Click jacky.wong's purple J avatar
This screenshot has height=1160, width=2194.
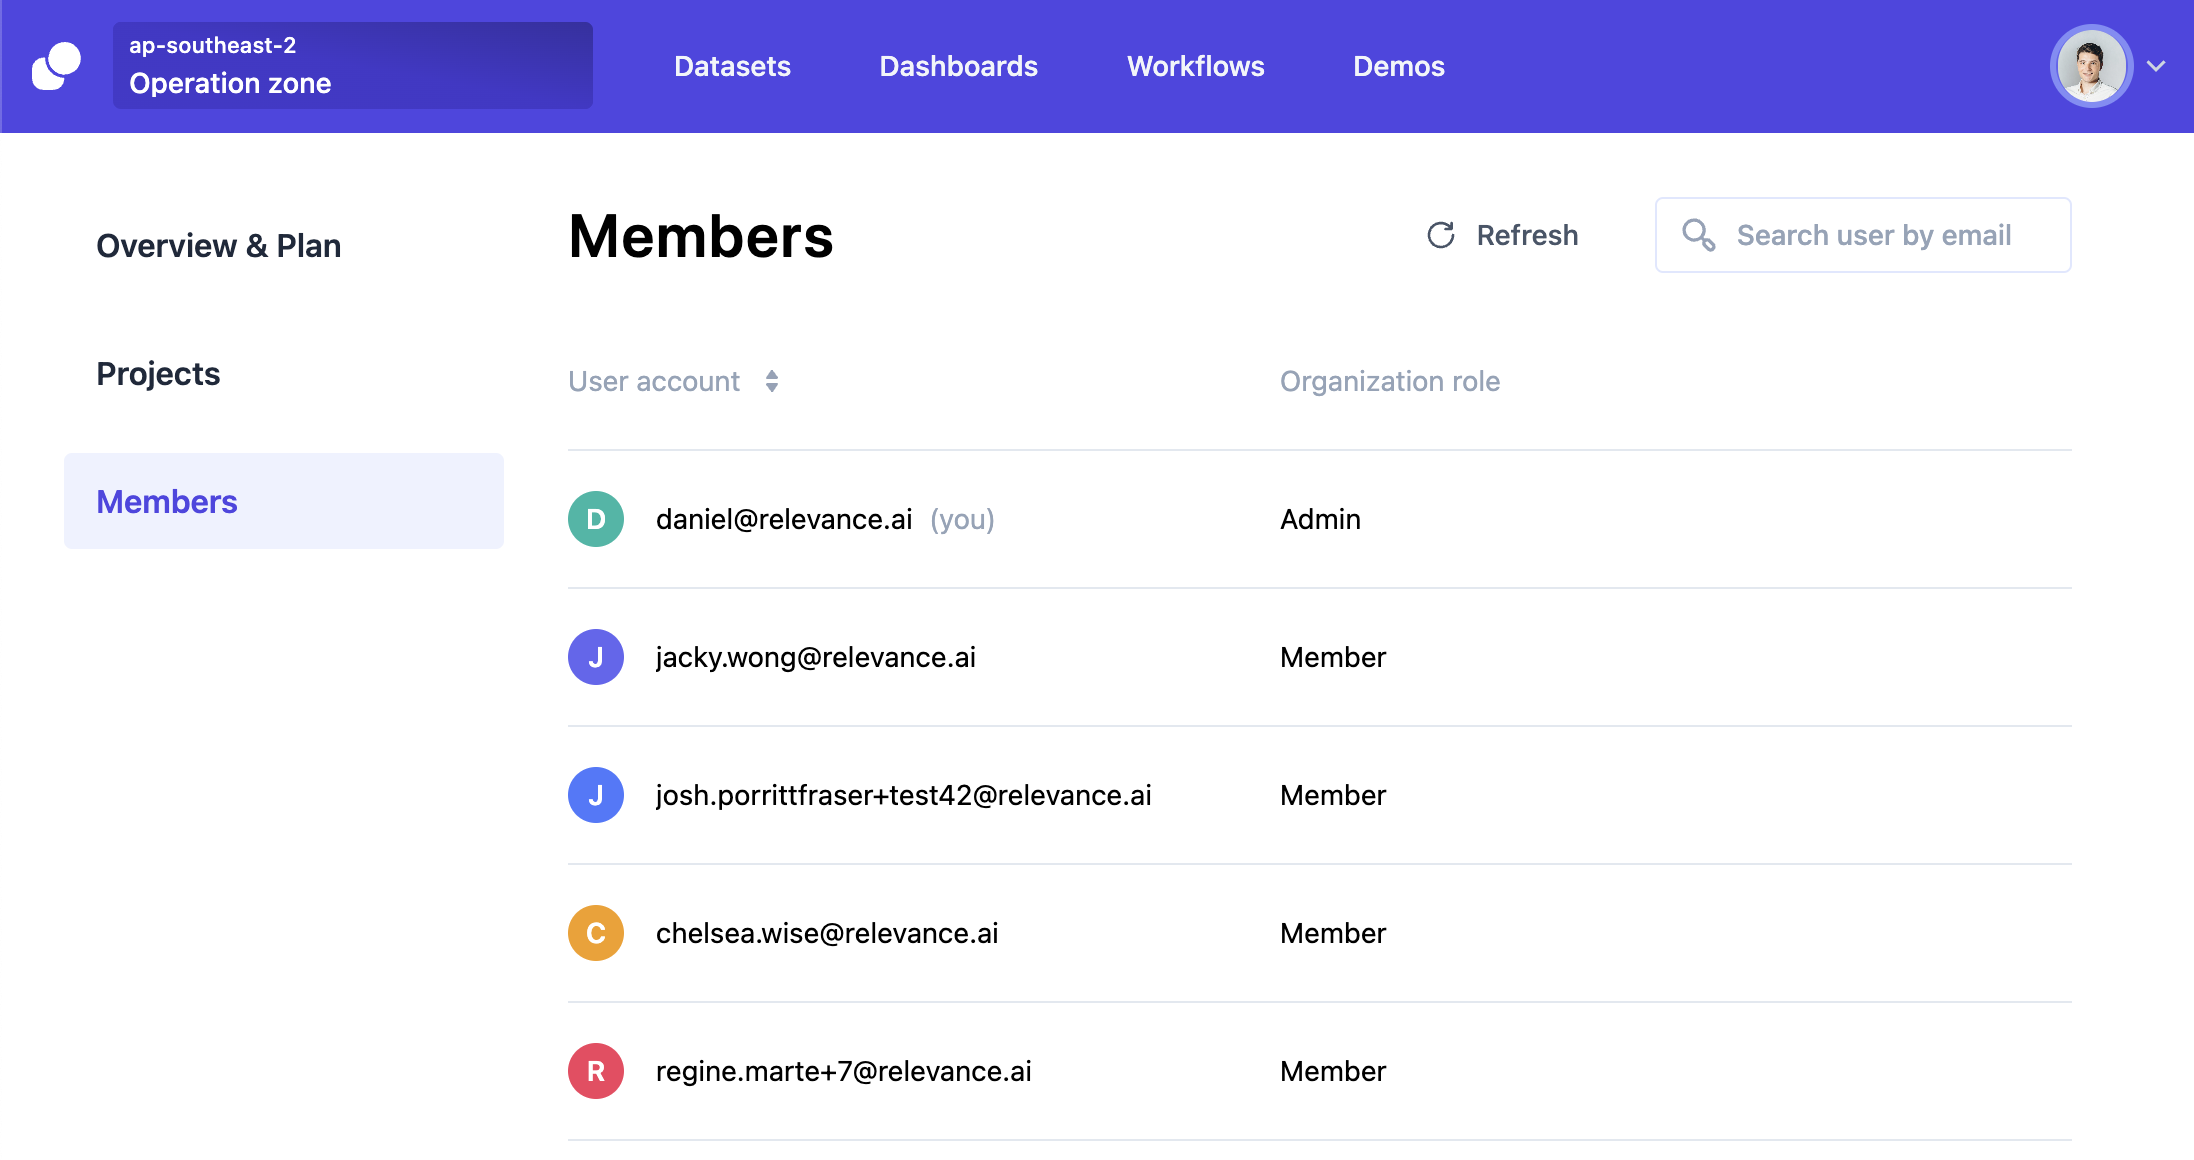click(x=596, y=657)
